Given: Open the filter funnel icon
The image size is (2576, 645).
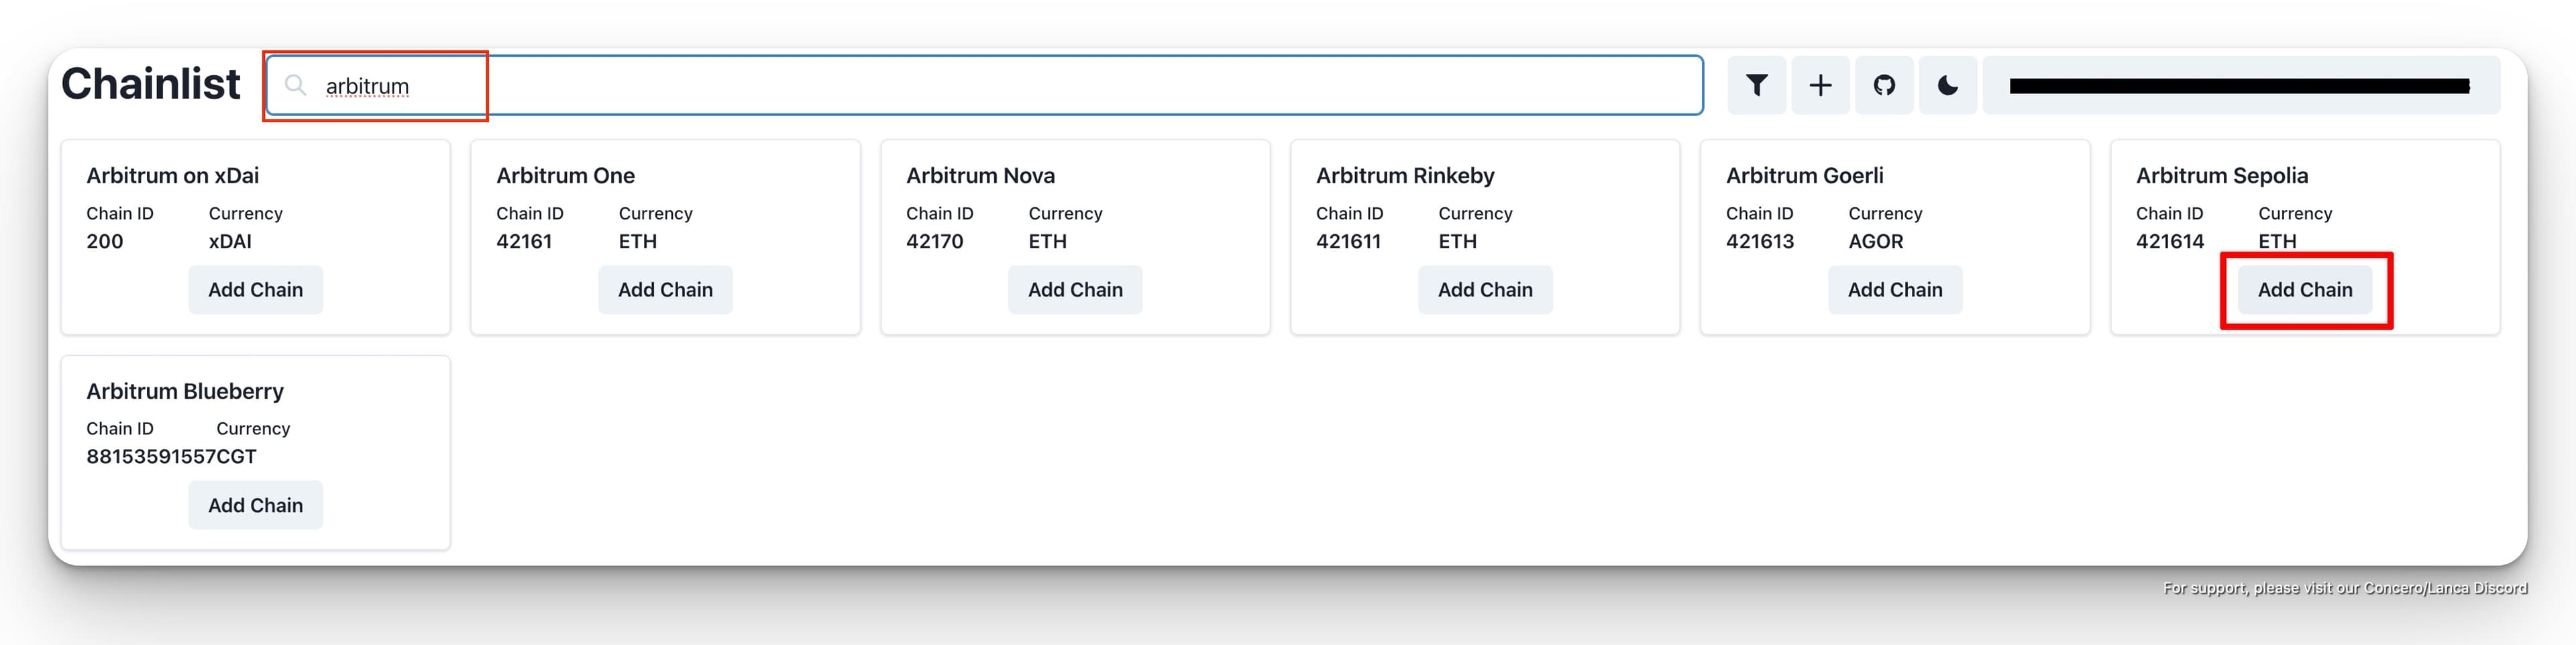Looking at the screenshot, I should [1756, 86].
